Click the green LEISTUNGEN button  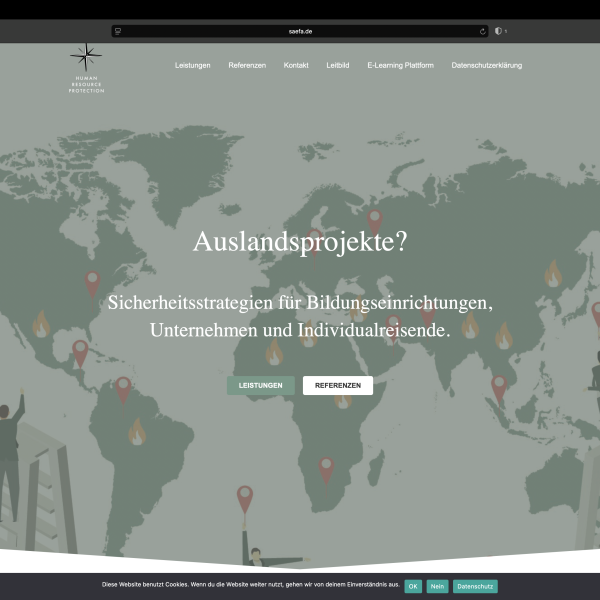tap(261, 385)
